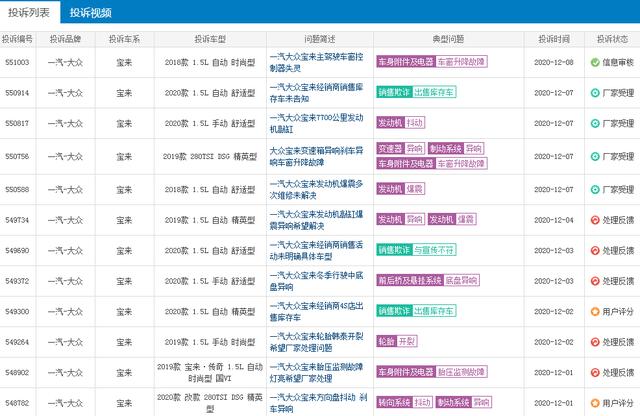Select the 投诉列表 tab
The height and width of the screenshot is (416, 640).
coord(30,12)
